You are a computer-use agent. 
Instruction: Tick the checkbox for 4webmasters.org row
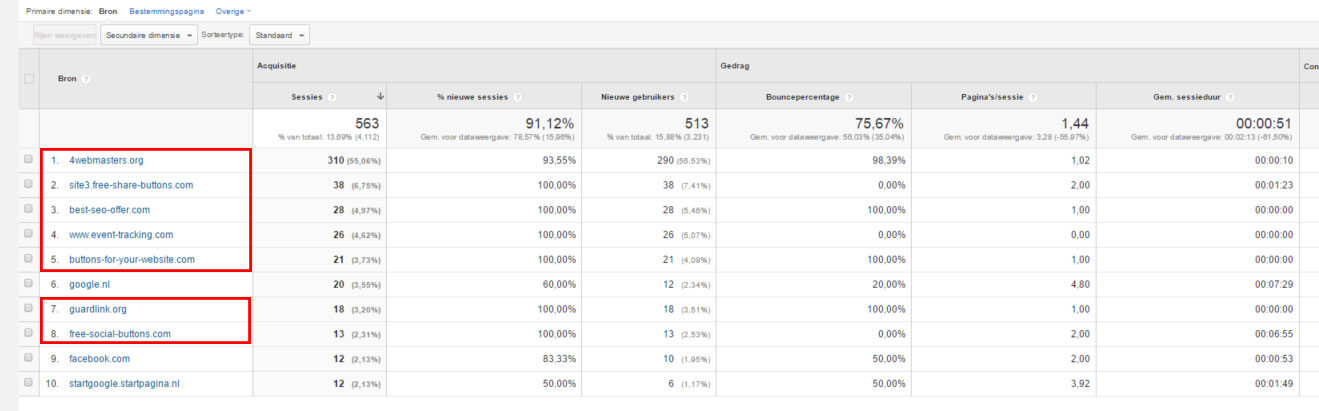pos(28,160)
